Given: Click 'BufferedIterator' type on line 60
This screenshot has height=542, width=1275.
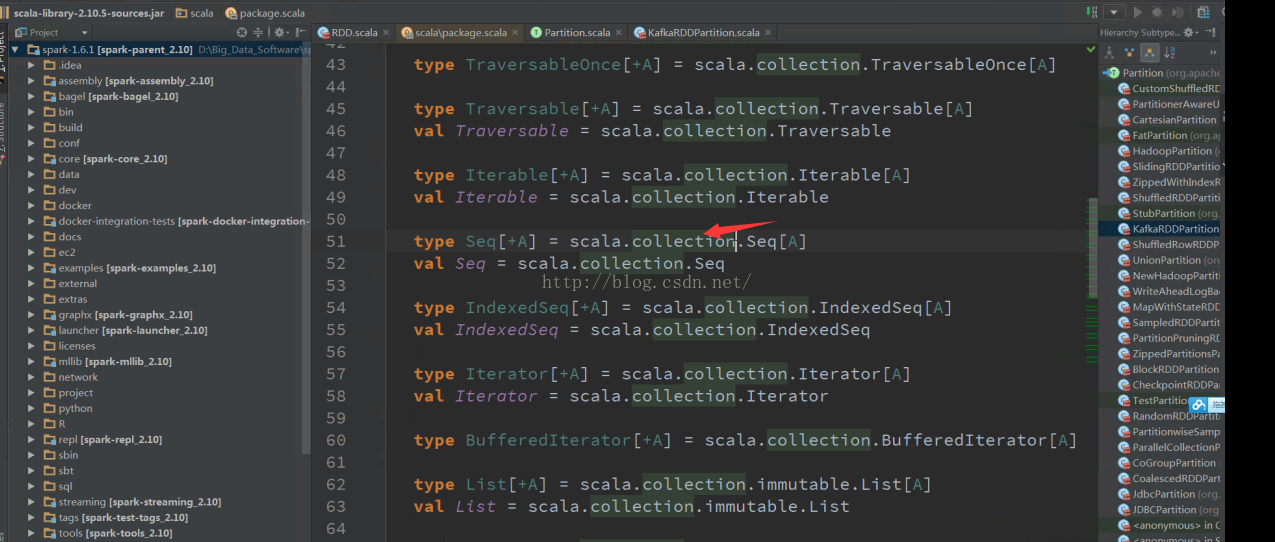Looking at the screenshot, I should (x=549, y=440).
